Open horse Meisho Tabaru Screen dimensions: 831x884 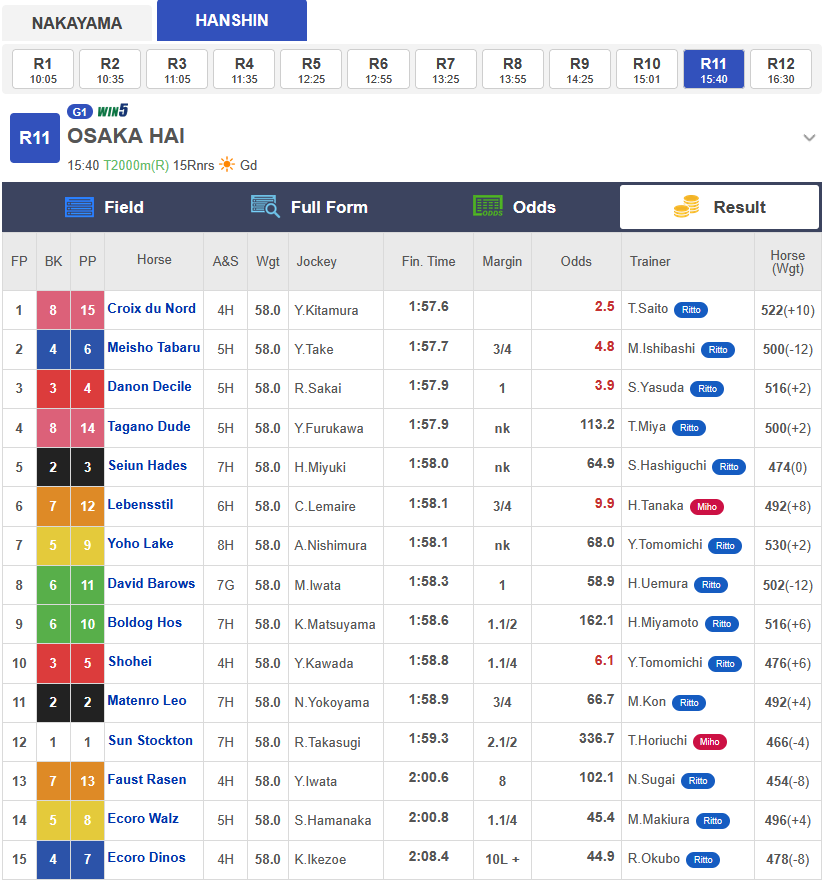click(x=154, y=348)
